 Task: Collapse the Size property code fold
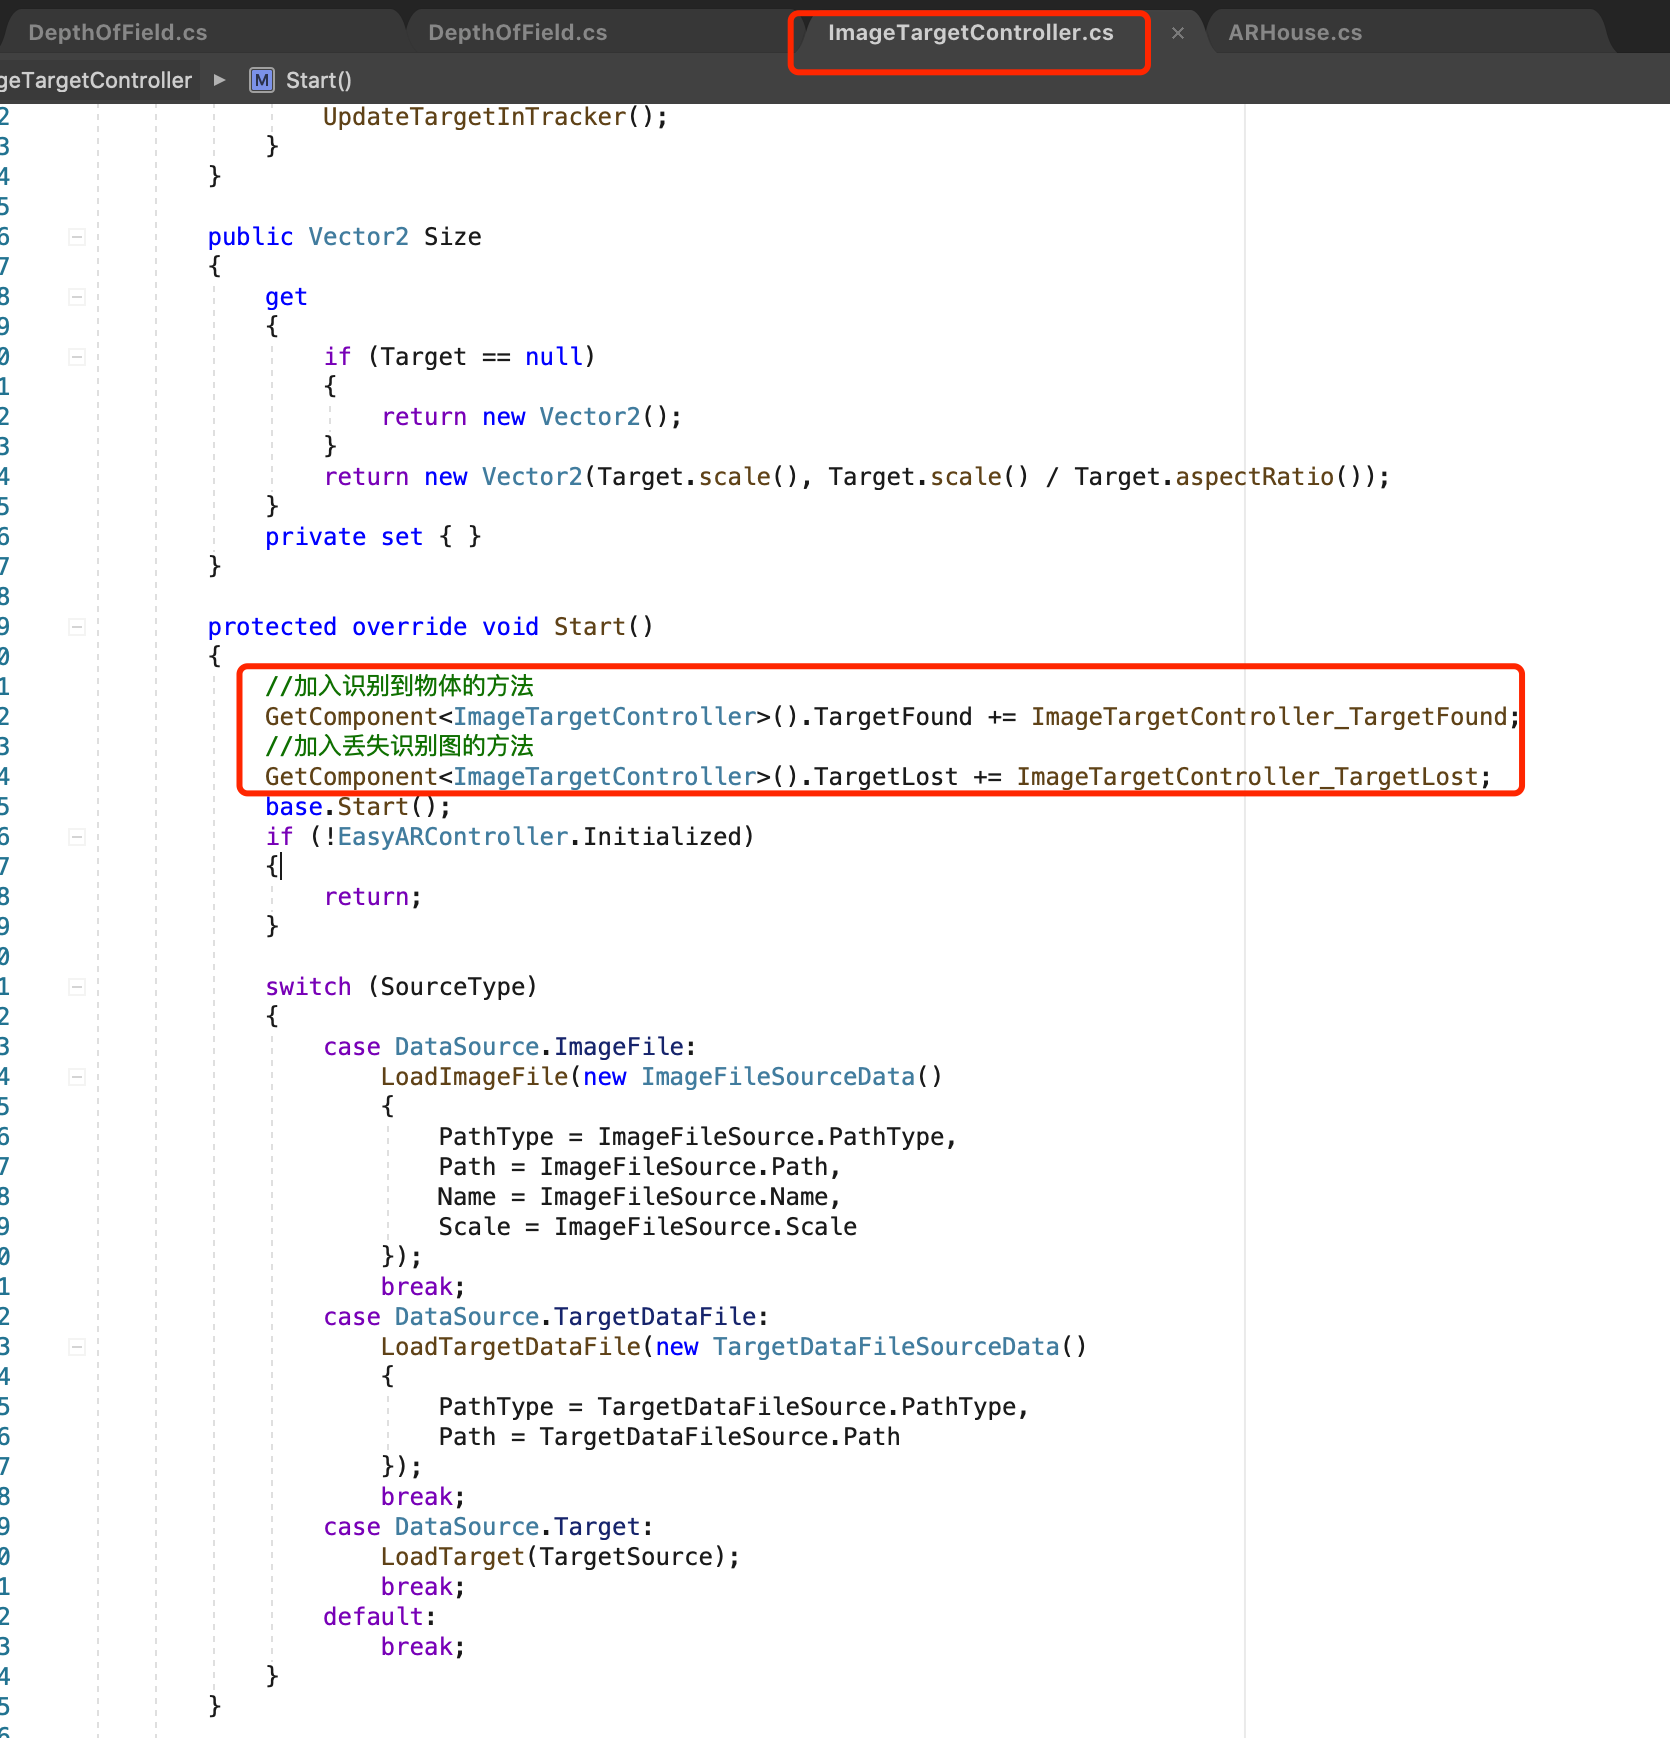point(76,237)
